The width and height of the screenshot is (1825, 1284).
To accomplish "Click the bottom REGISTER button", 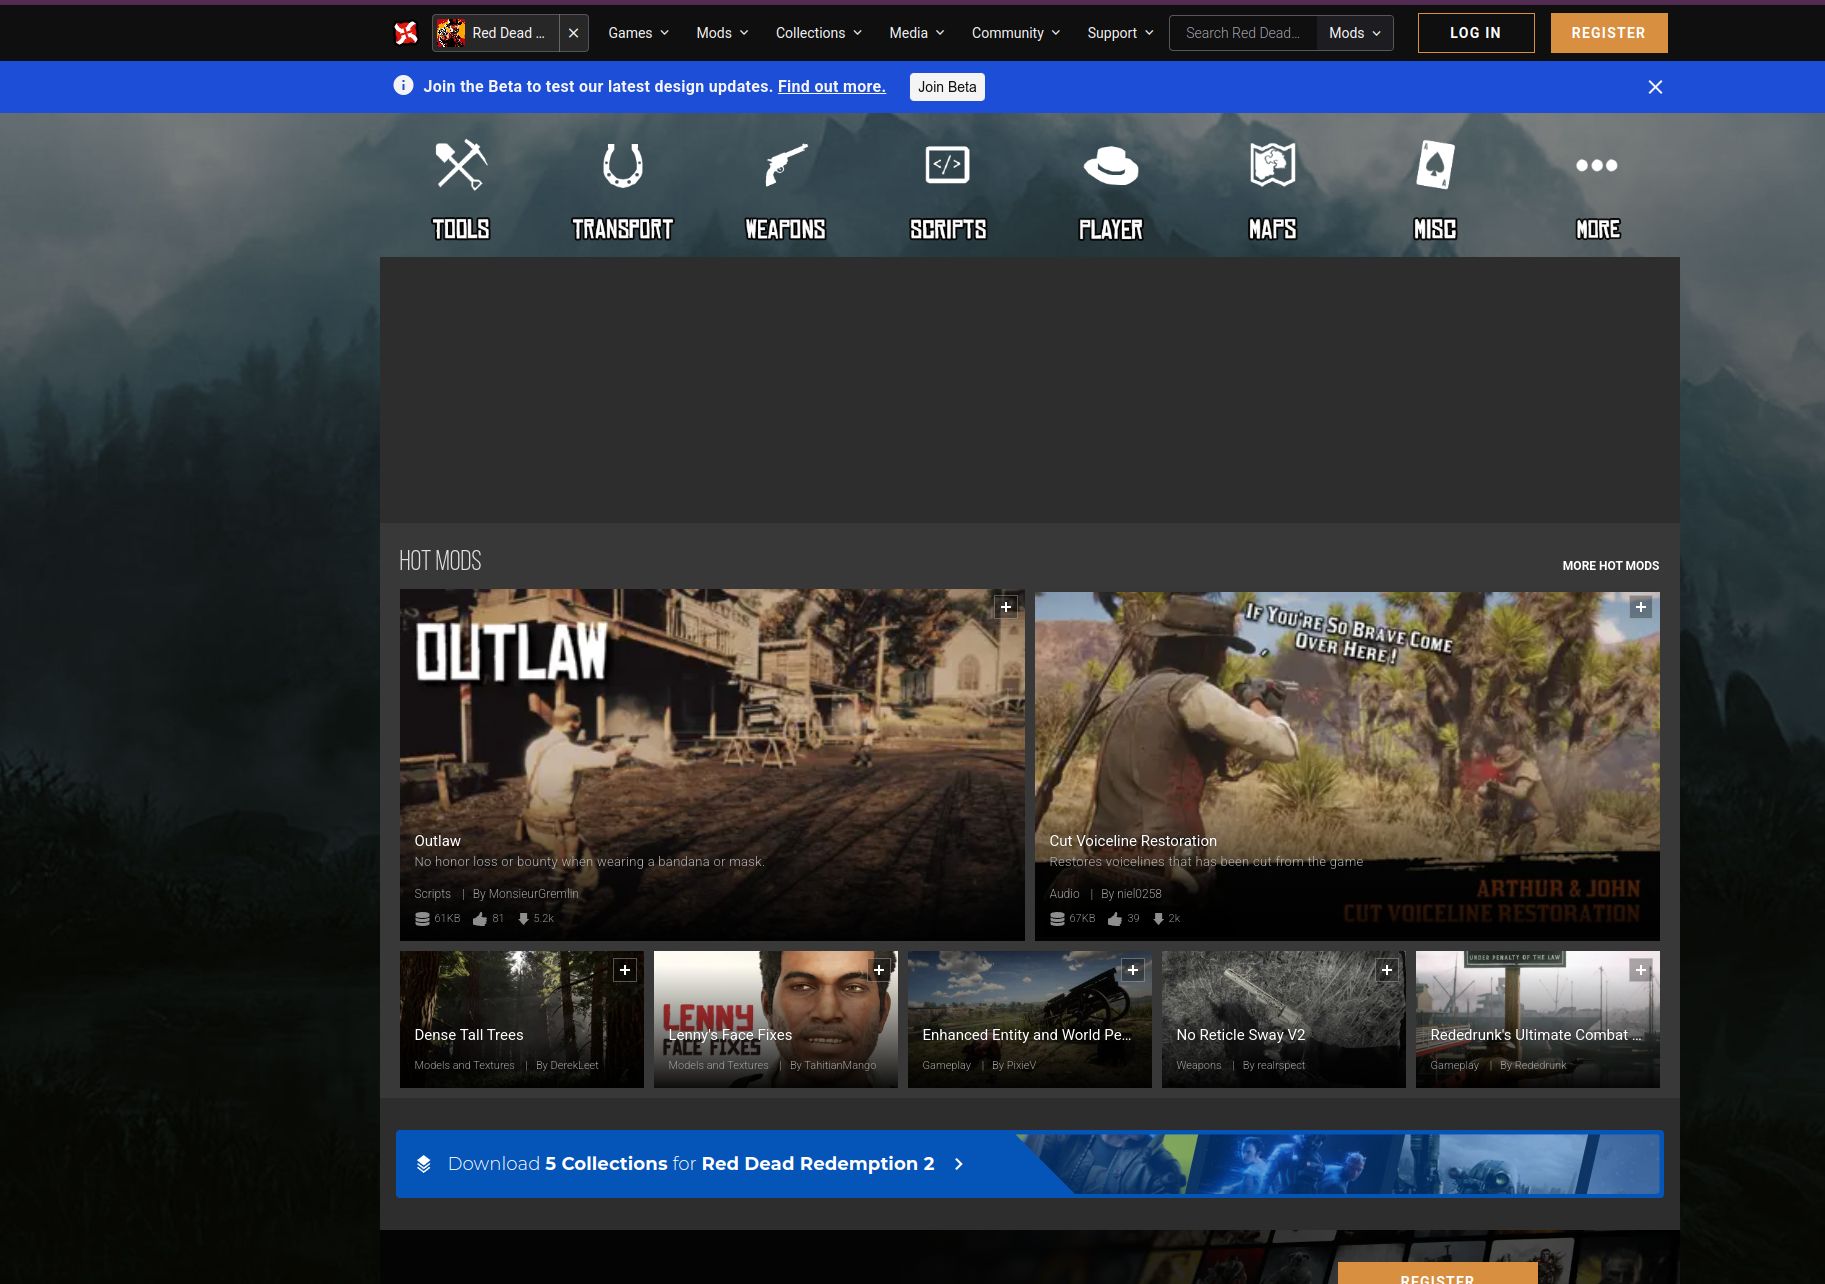I will 1437,1275.
